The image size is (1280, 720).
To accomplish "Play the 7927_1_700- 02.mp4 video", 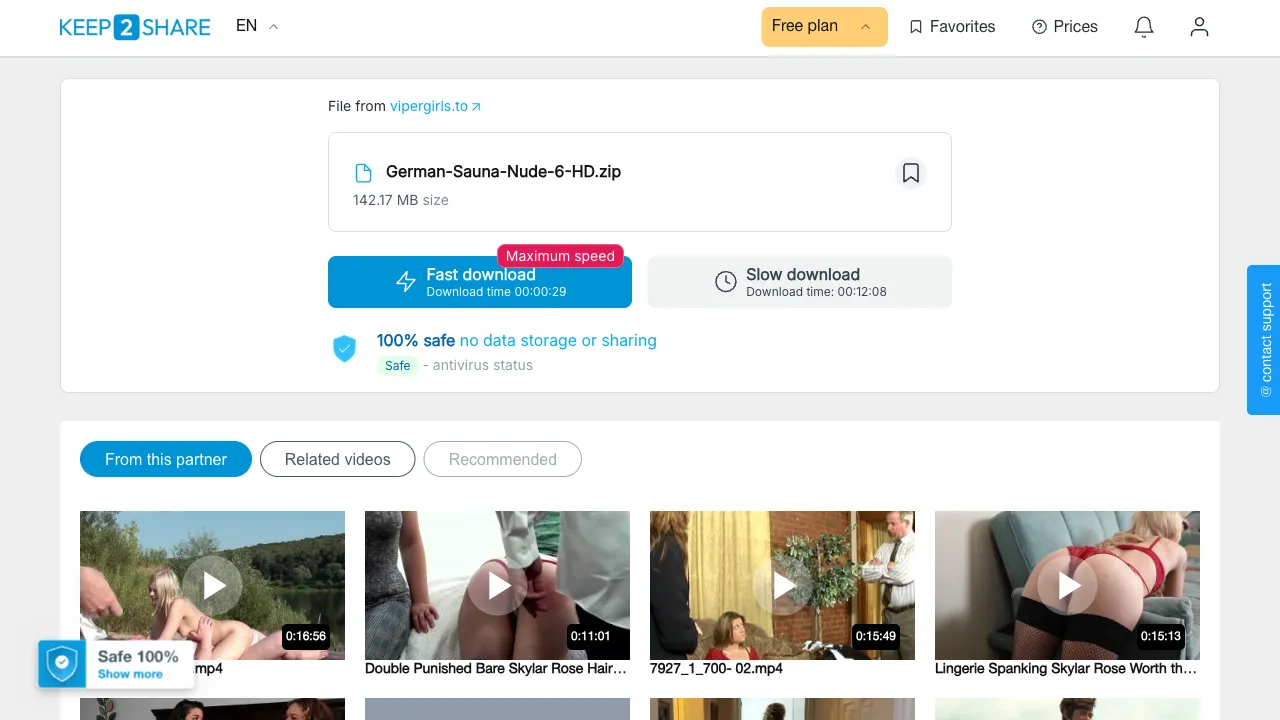I will (x=782, y=585).
